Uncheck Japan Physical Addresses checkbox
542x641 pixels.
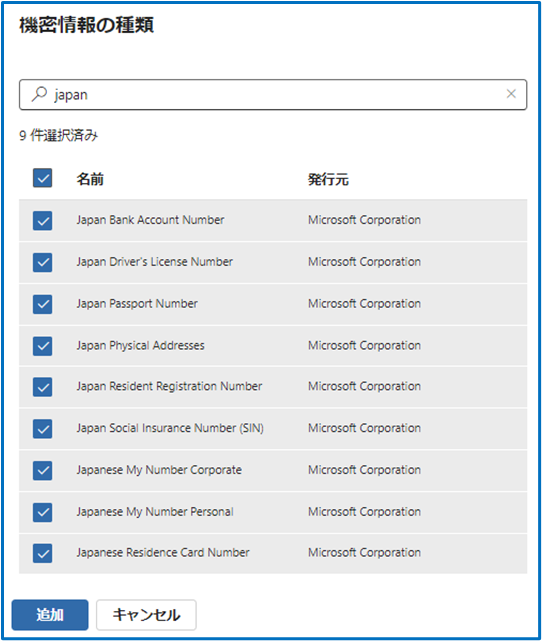43,346
